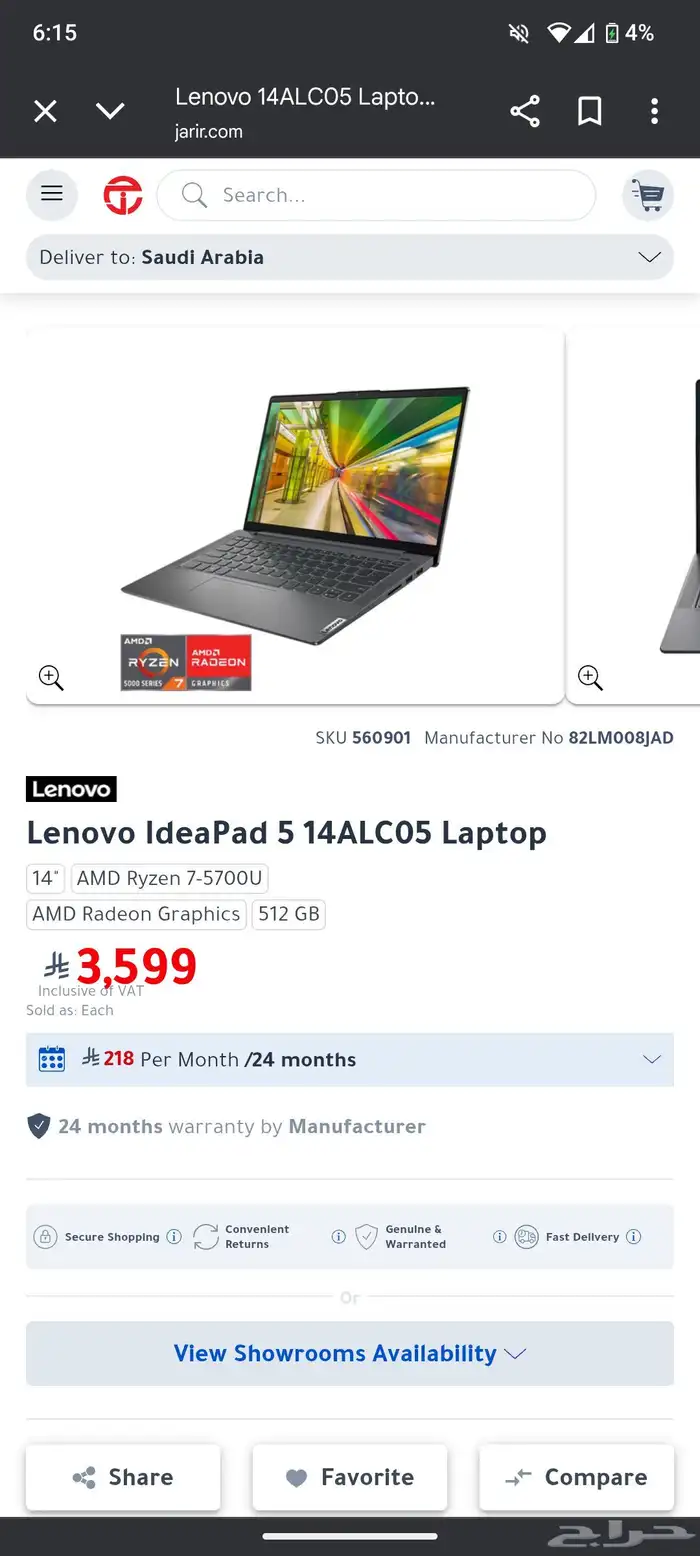Open the shopping cart

(x=648, y=195)
